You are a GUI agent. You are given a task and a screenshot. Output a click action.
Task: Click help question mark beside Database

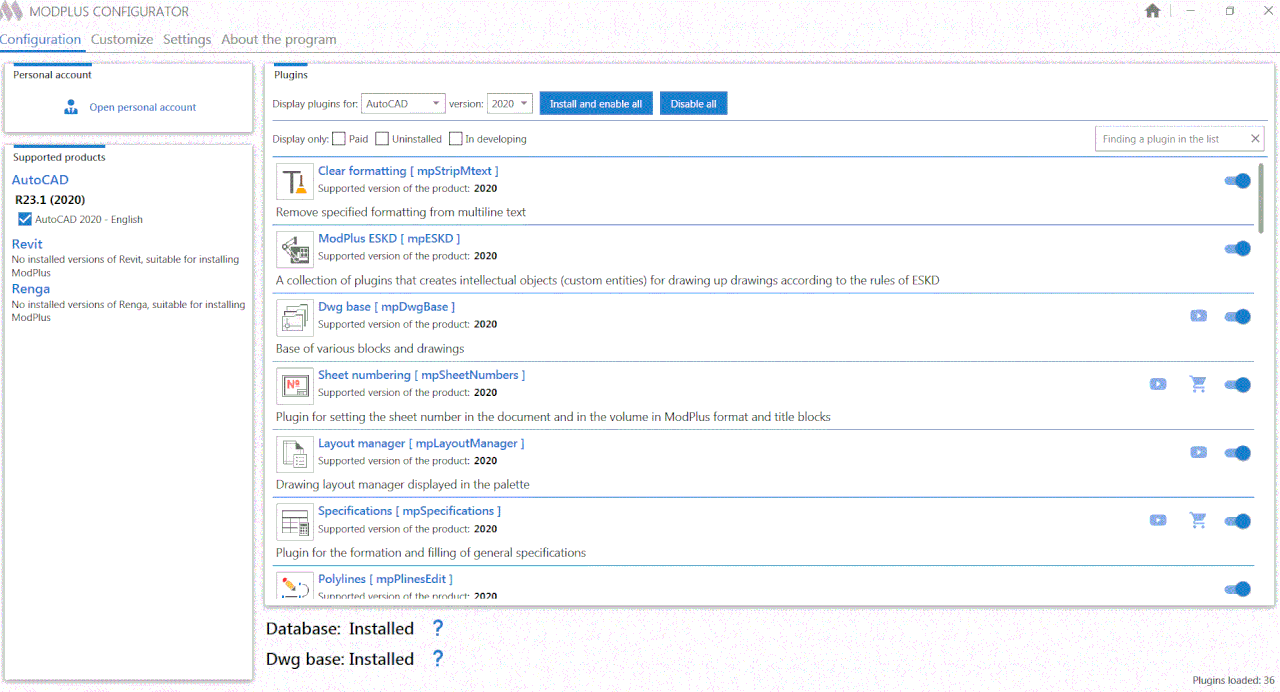pyautogui.click(x=437, y=628)
